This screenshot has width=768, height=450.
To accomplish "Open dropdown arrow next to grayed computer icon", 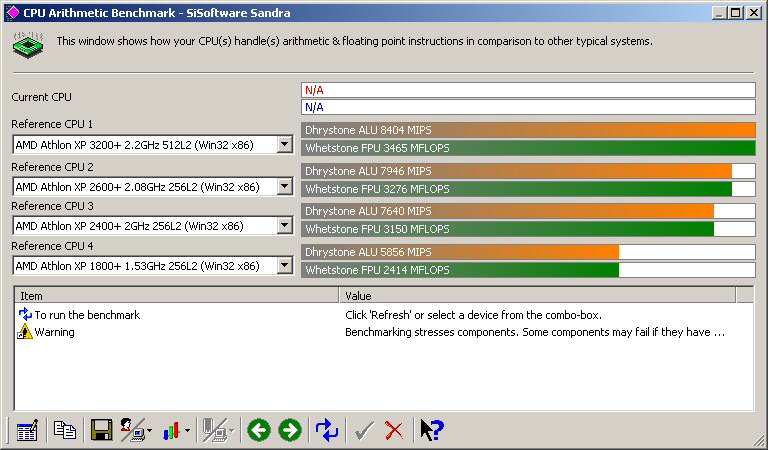I will [x=231, y=431].
